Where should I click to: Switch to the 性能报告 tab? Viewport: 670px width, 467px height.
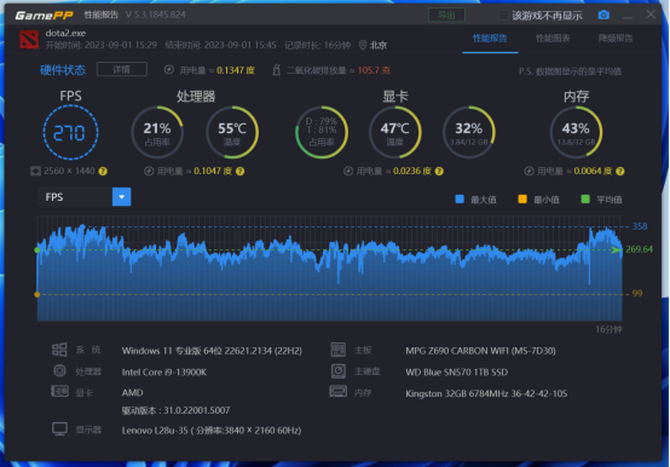[x=490, y=38]
